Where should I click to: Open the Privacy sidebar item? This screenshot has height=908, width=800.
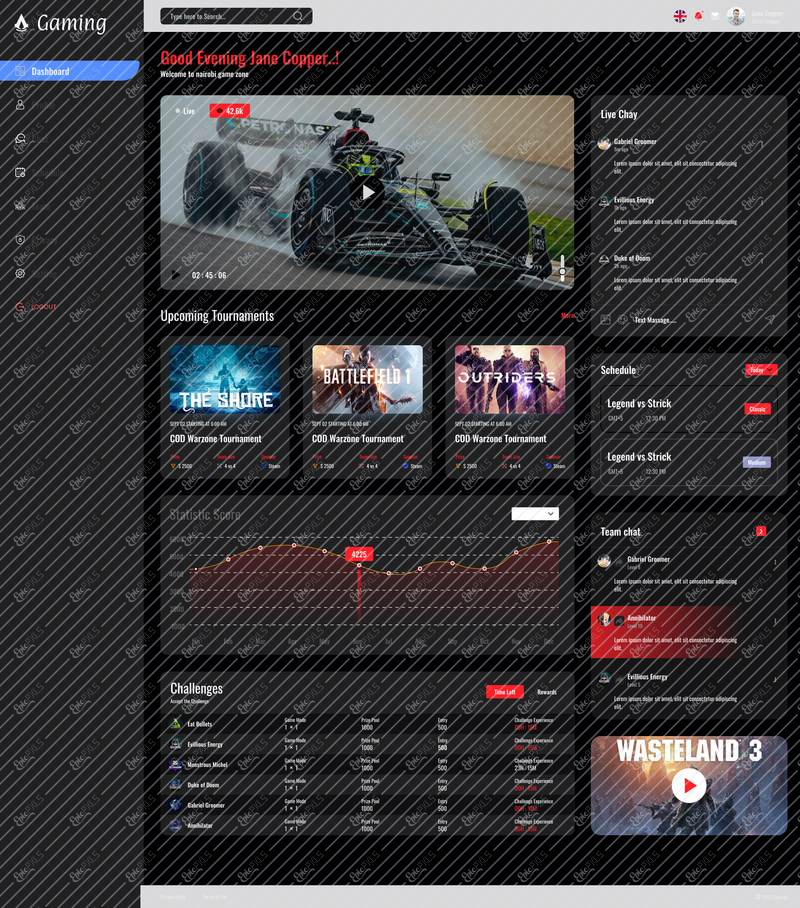tap(36, 240)
